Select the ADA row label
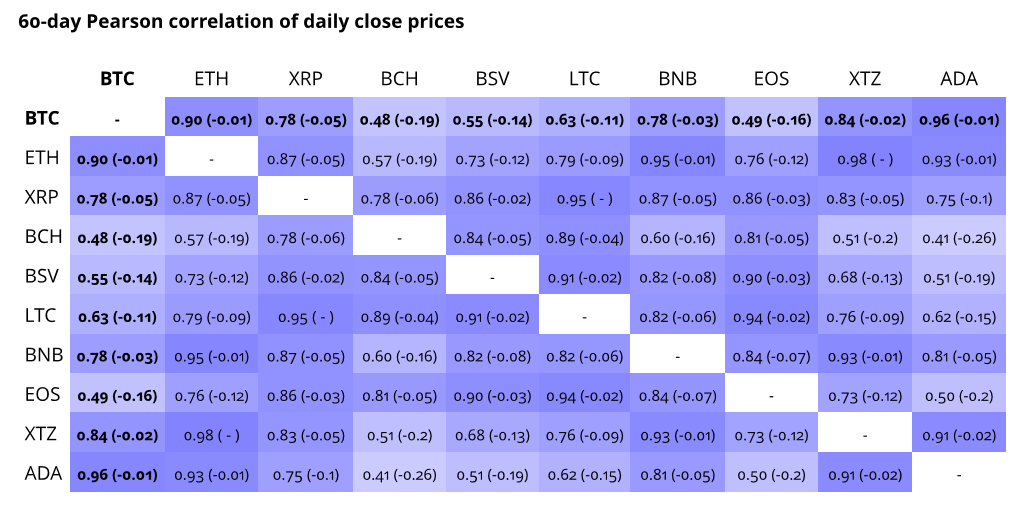Viewport: 1023px width, 508px height. click(43, 474)
